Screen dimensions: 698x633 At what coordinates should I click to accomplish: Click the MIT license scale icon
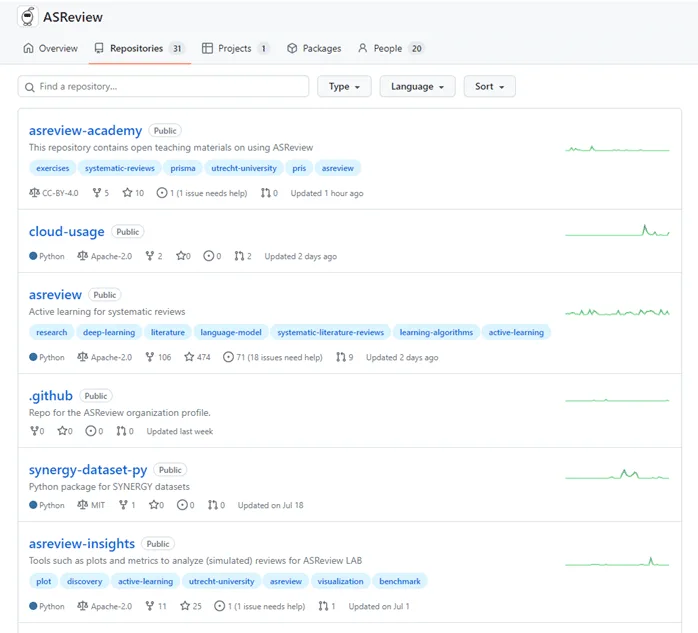point(82,505)
